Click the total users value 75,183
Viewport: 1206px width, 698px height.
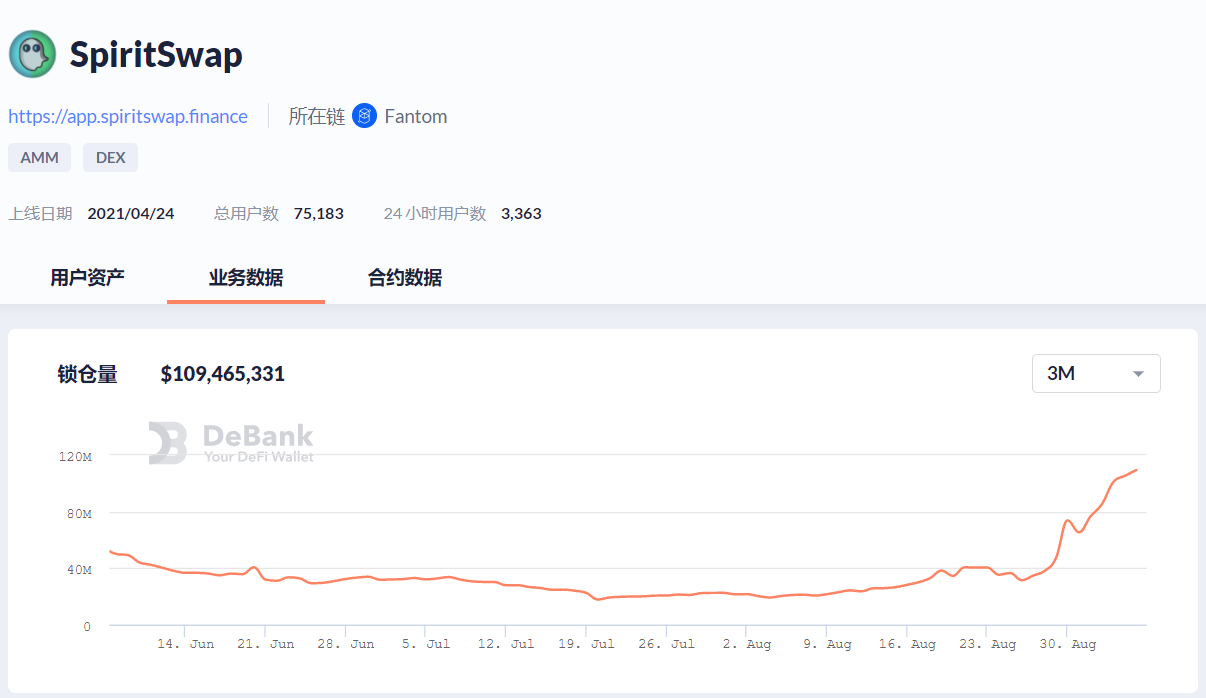tap(319, 213)
